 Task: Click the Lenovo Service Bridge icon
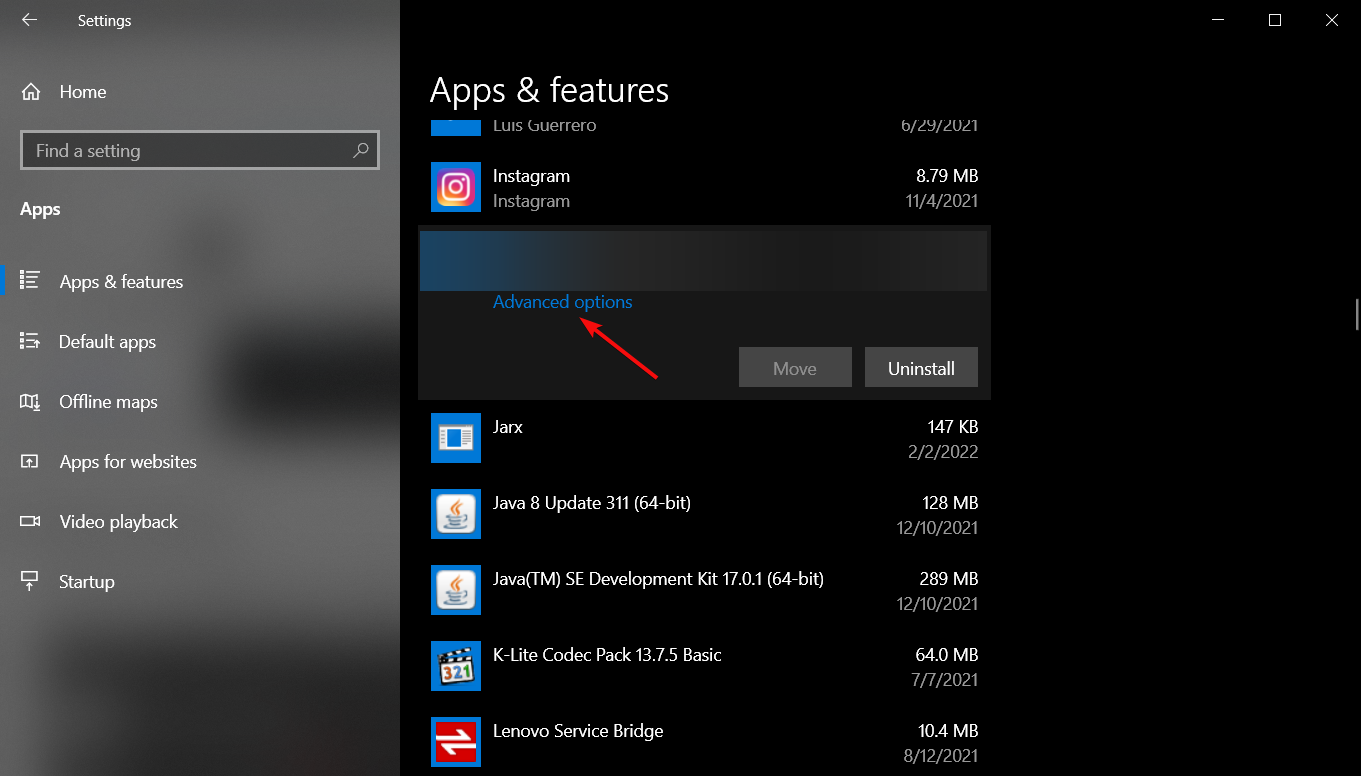point(455,742)
